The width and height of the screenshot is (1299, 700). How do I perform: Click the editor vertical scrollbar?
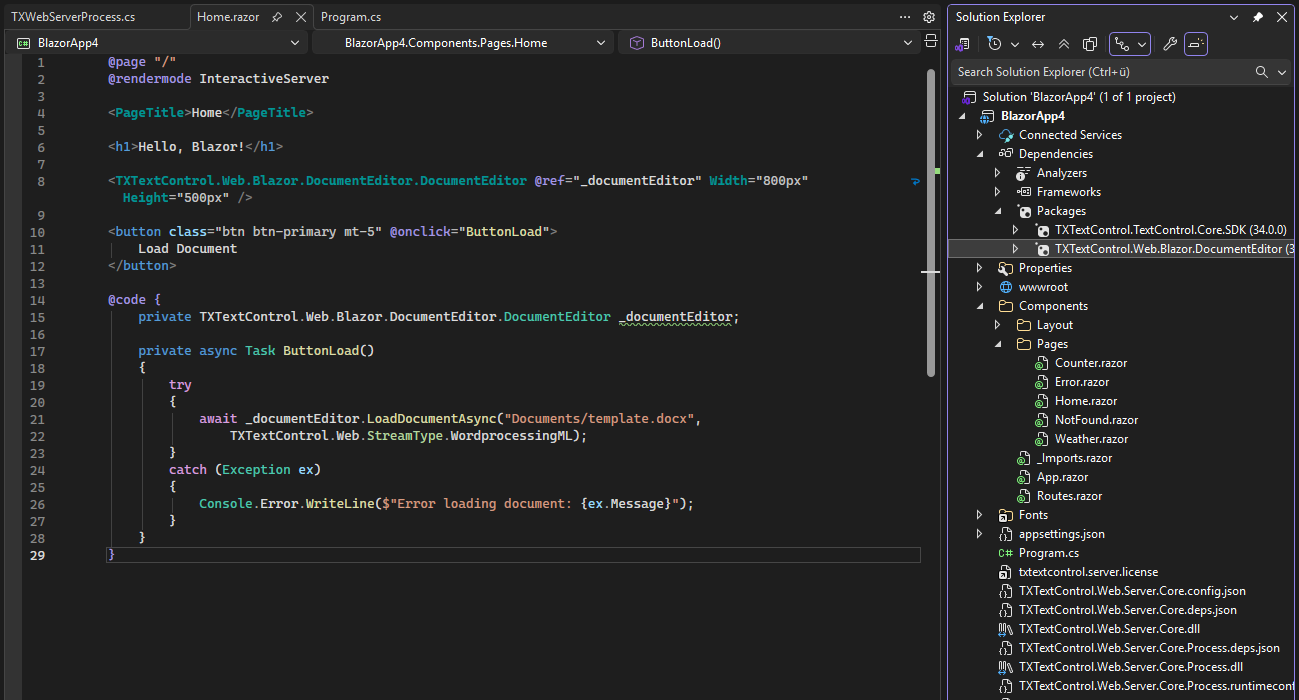[931, 220]
